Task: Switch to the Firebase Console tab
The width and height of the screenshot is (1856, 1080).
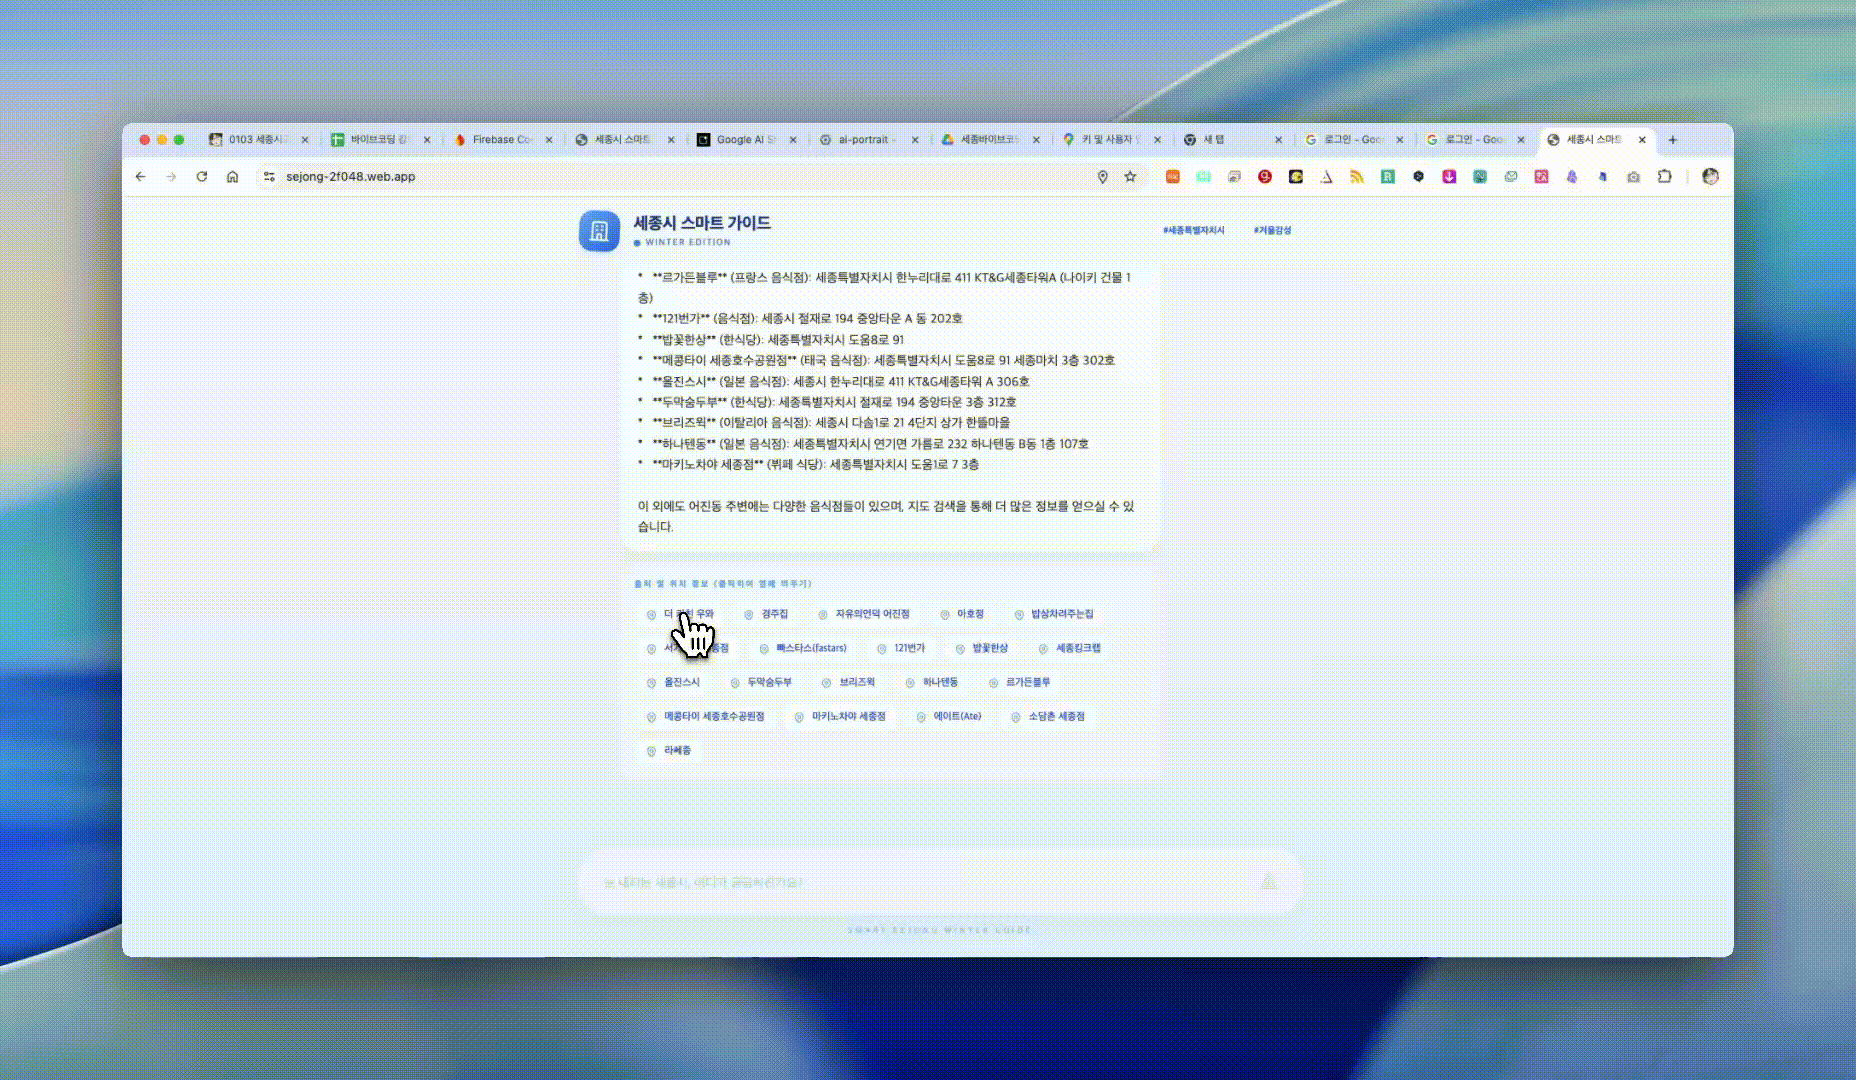Action: point(501,140)
